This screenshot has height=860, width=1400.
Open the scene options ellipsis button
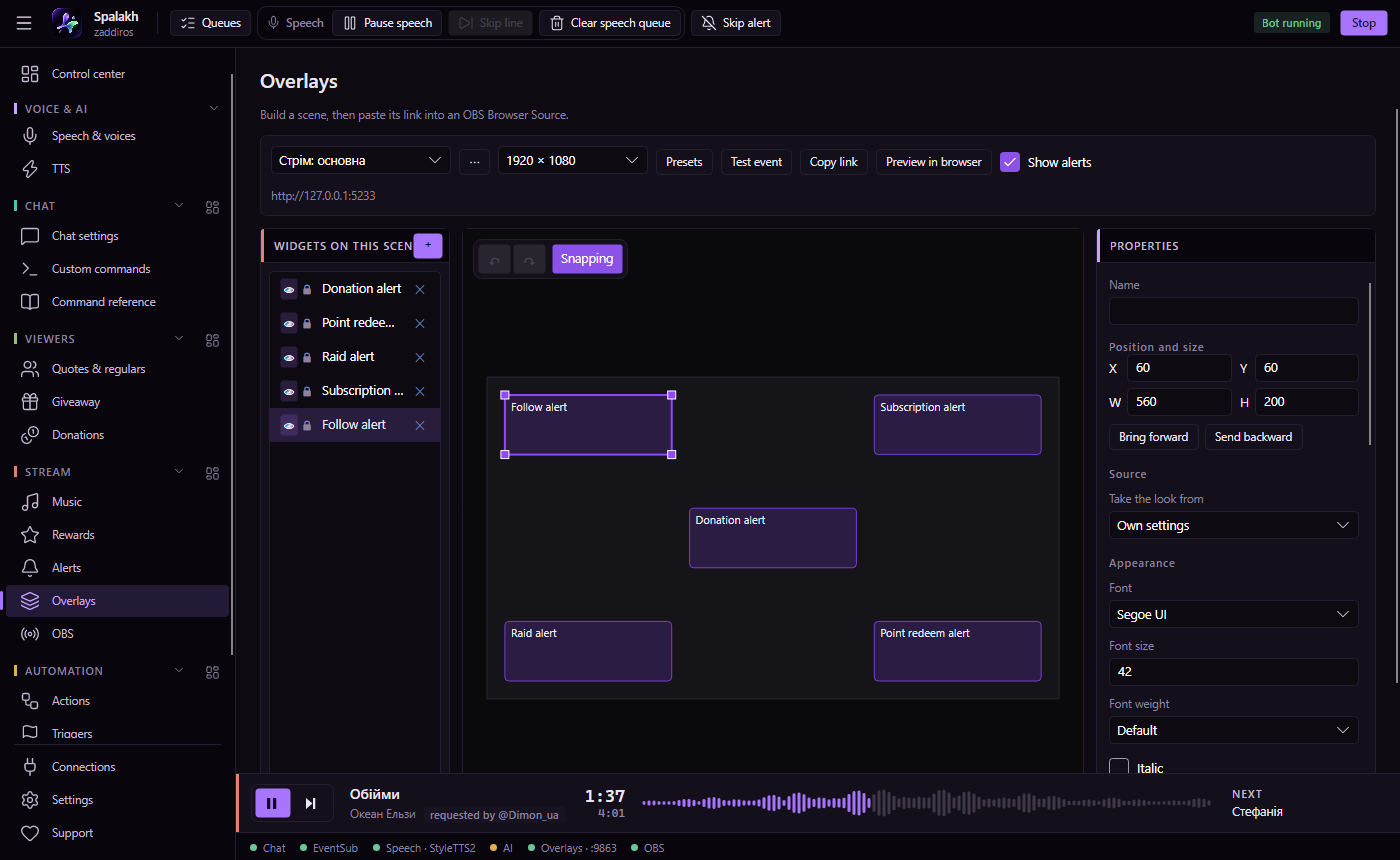[x=474, y=161]
